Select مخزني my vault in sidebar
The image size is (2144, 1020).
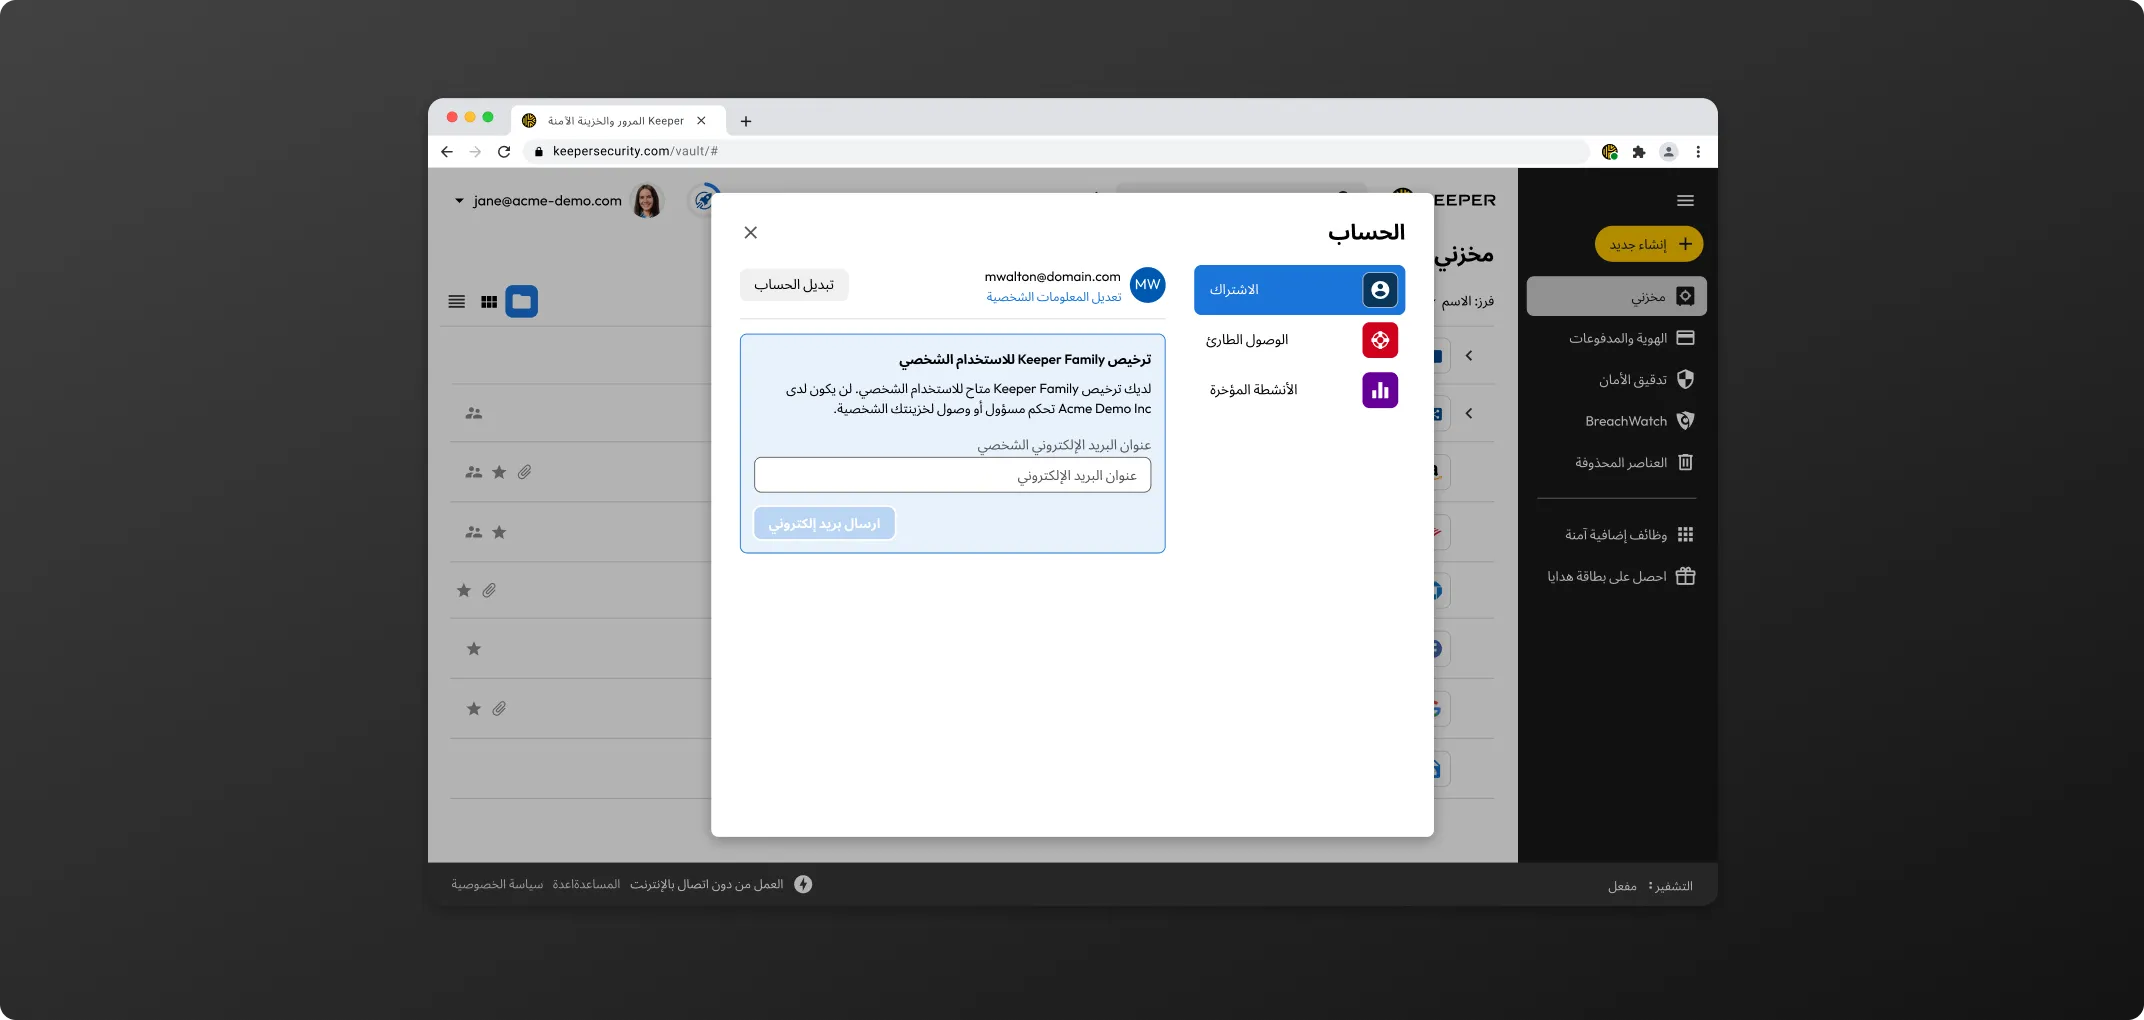coord(1616,297)
